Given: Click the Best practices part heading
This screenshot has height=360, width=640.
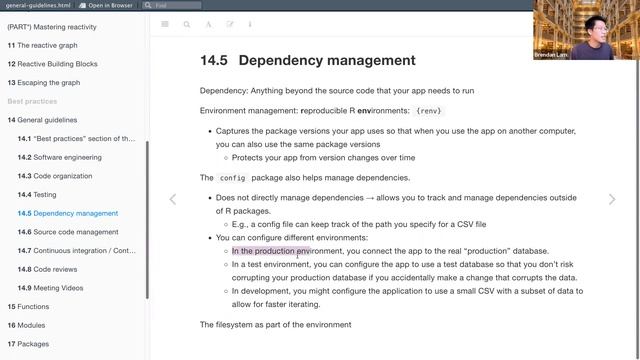Looking at the screenshot, I should [32, 101].
